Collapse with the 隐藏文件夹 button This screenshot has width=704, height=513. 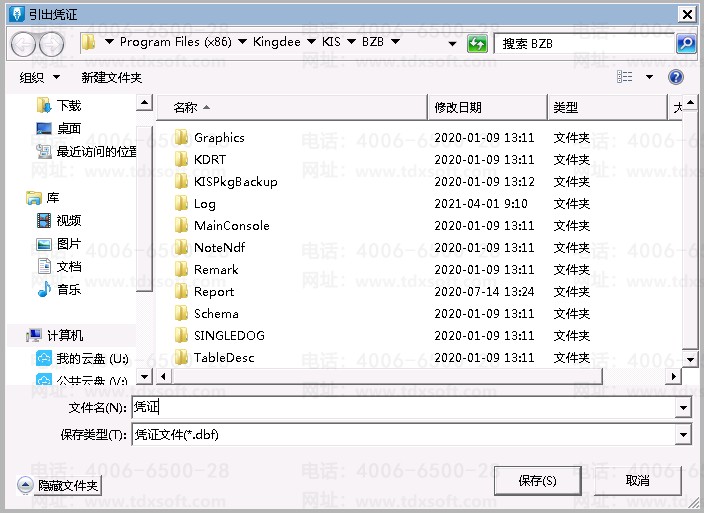(x=59, y=485)
